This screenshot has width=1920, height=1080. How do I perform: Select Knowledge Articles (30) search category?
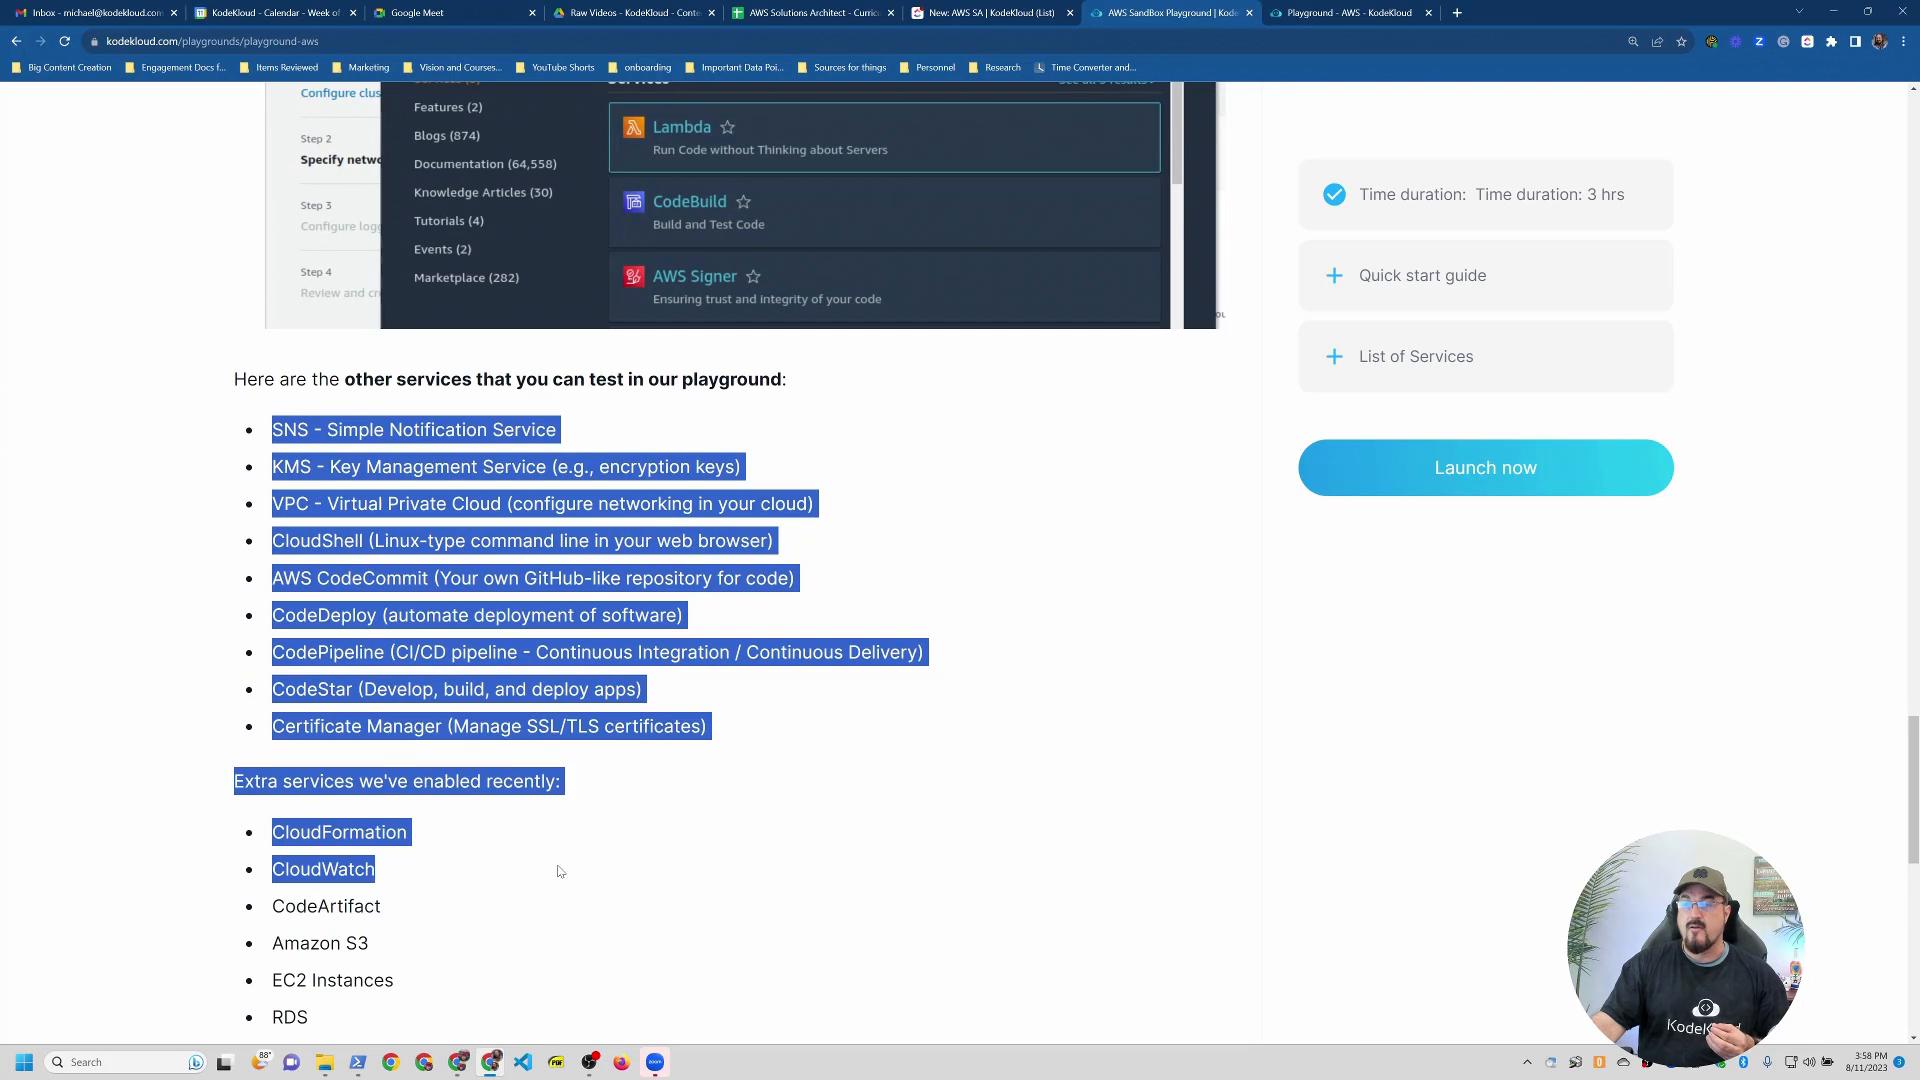(x=483, y=193)
